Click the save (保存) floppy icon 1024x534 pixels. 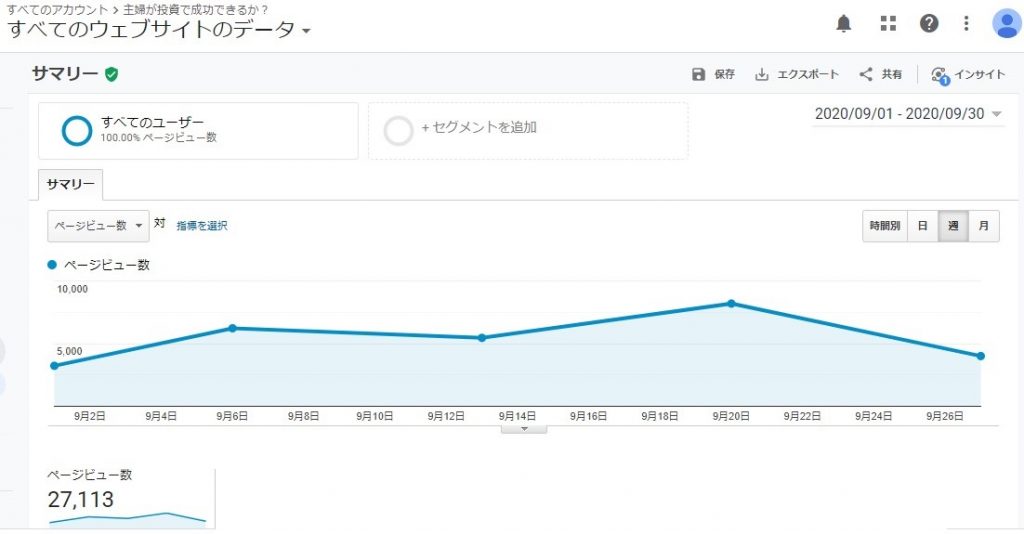[699, 75]
